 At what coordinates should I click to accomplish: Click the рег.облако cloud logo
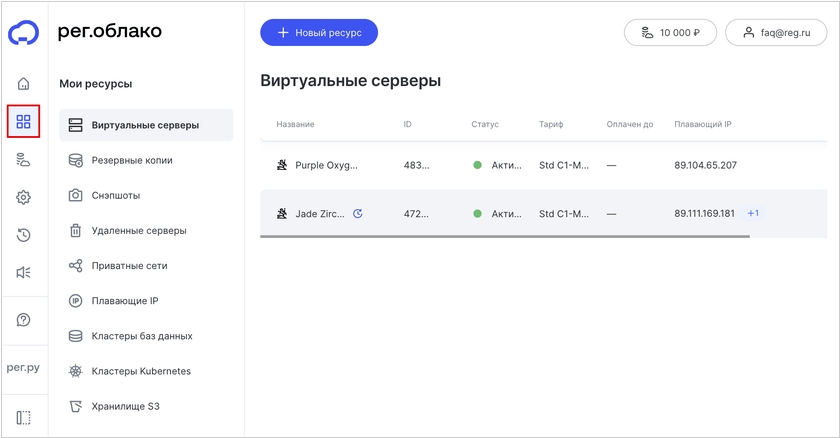click(x=24, y=34)
